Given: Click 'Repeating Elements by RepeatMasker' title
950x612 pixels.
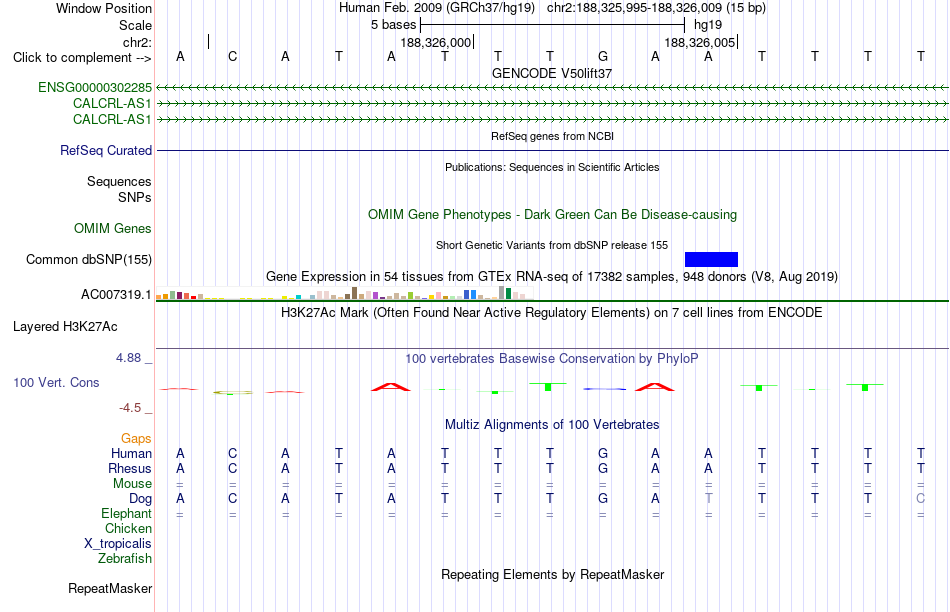Looking at the screenshot, I should [x=553, y=574].
